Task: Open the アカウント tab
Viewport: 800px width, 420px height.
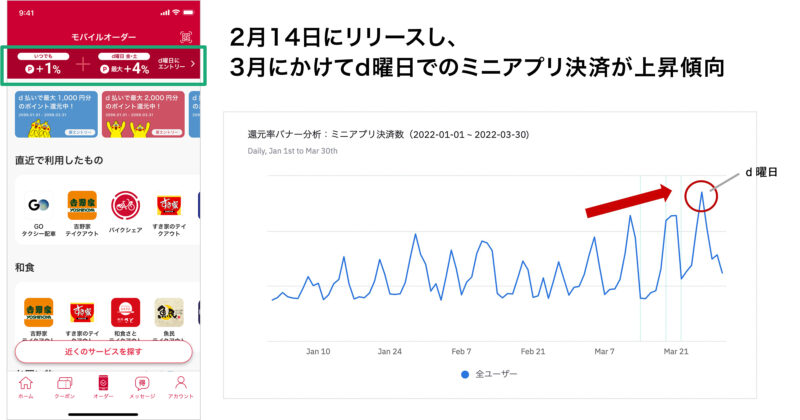Action: (x=181, y=387)
